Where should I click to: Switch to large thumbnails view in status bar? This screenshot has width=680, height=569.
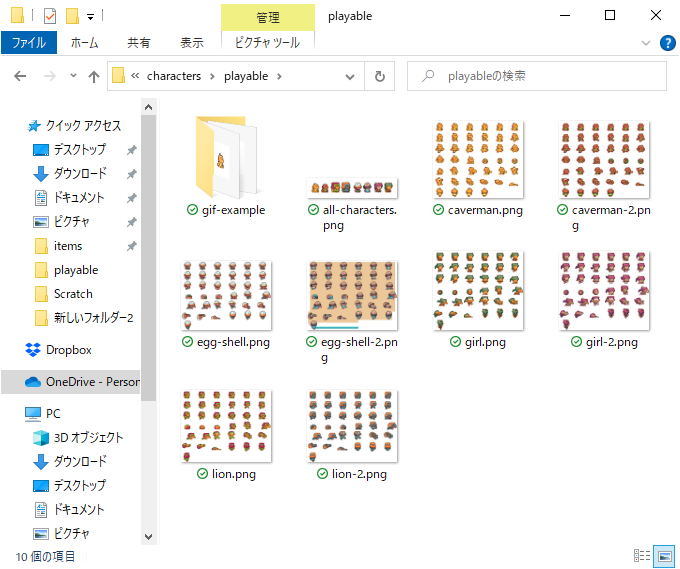point(665,556)
